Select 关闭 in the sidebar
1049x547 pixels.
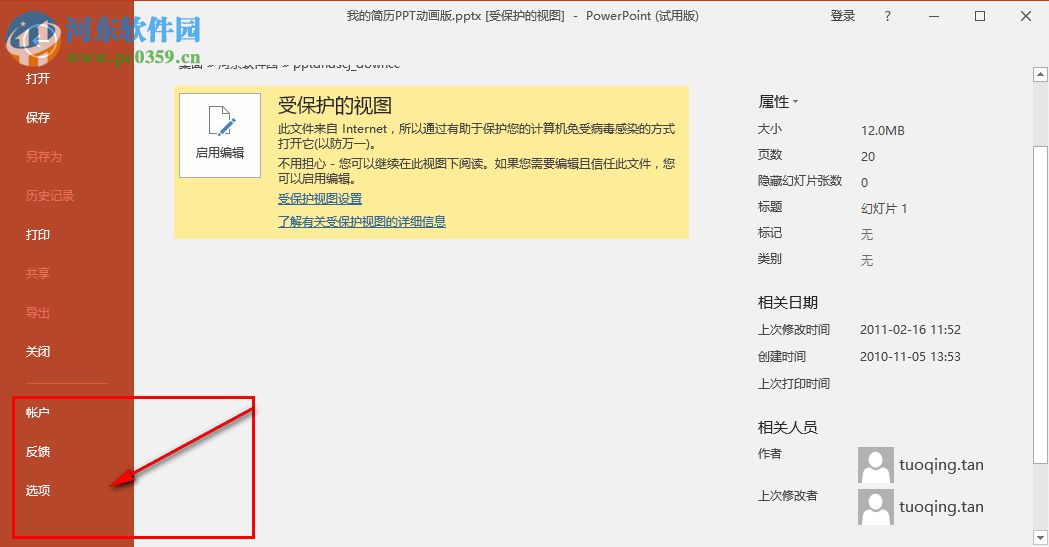(x=38, y=352)
